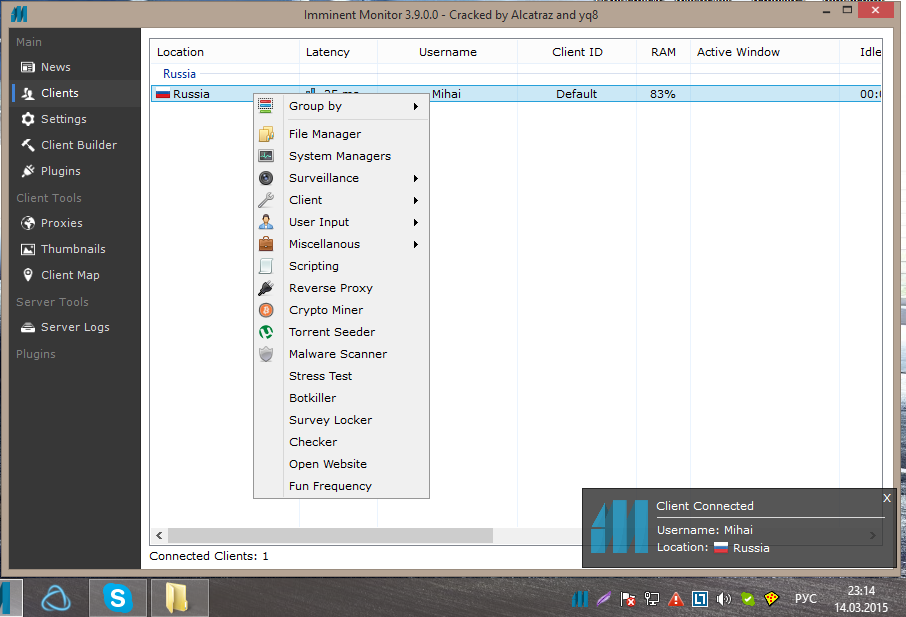The height and width of the screenshot is (617, 906).
Task: Open the folder icon on the taskbar
Action: [179, 598]
